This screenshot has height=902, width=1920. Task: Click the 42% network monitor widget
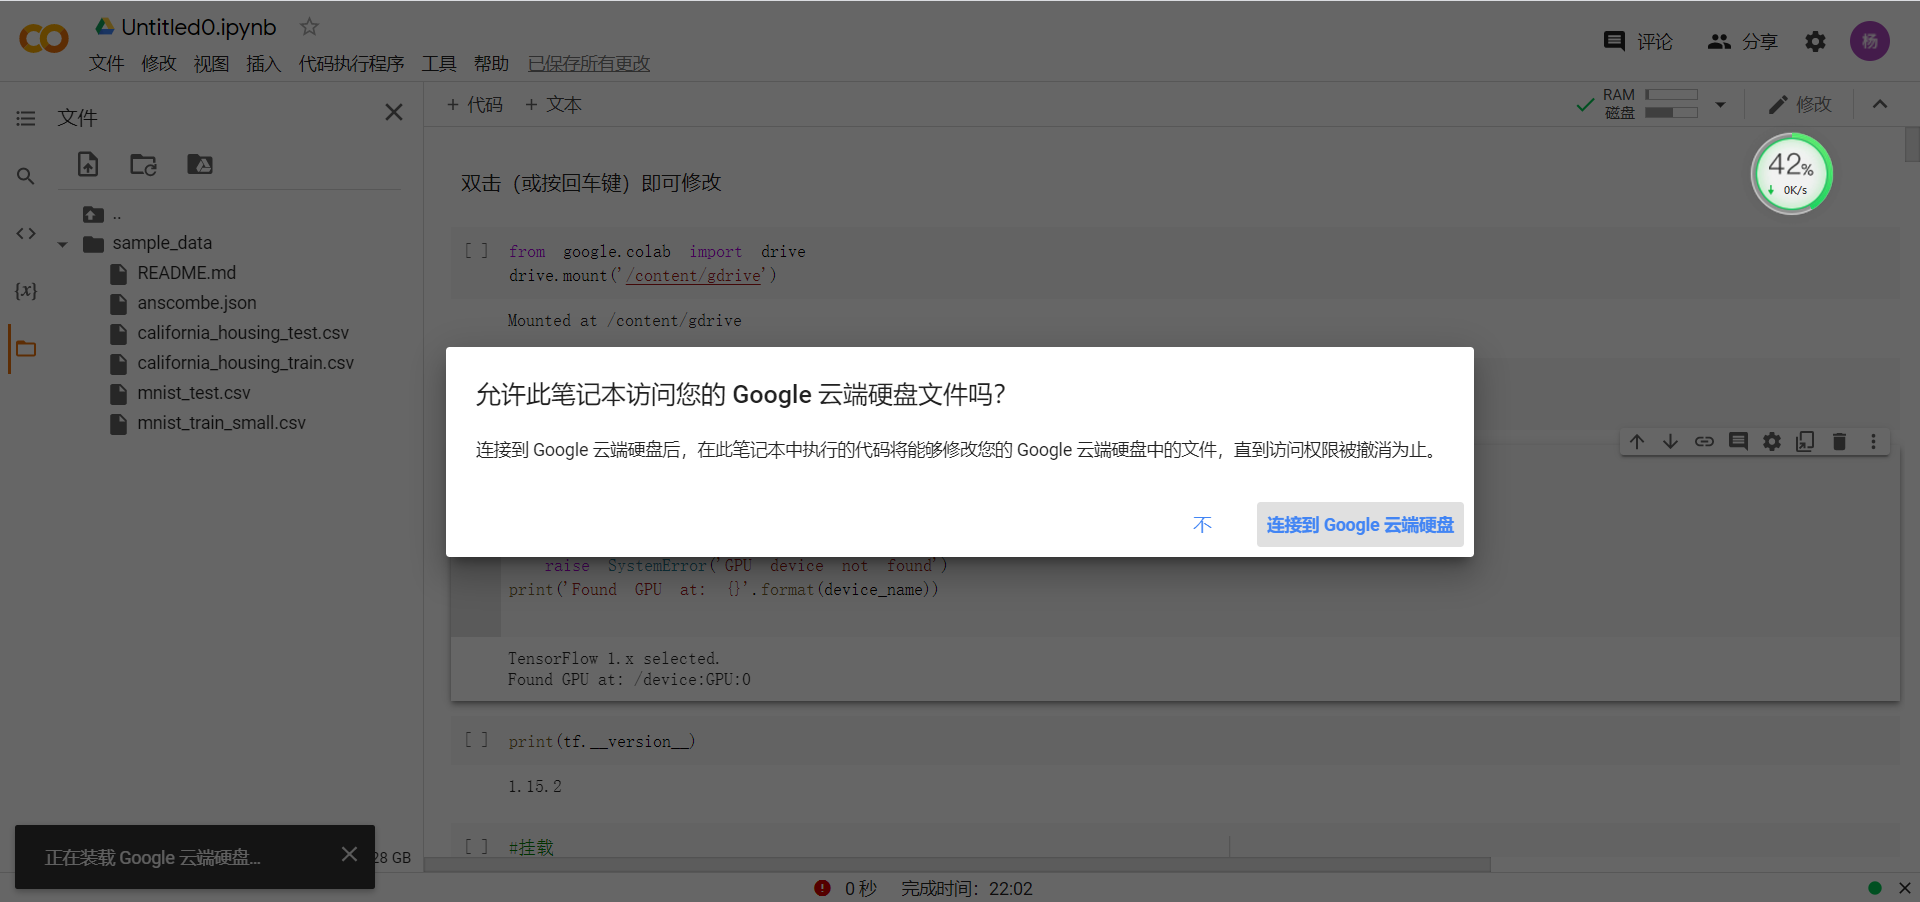1791,174
